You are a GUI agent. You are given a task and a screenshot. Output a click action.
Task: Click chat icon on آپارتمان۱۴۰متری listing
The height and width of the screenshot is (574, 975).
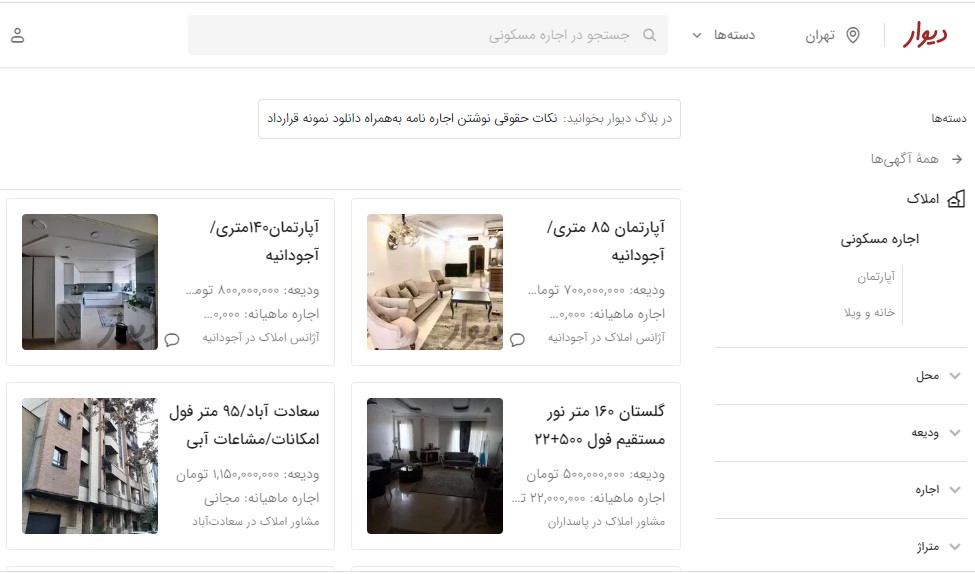[172, 340]
